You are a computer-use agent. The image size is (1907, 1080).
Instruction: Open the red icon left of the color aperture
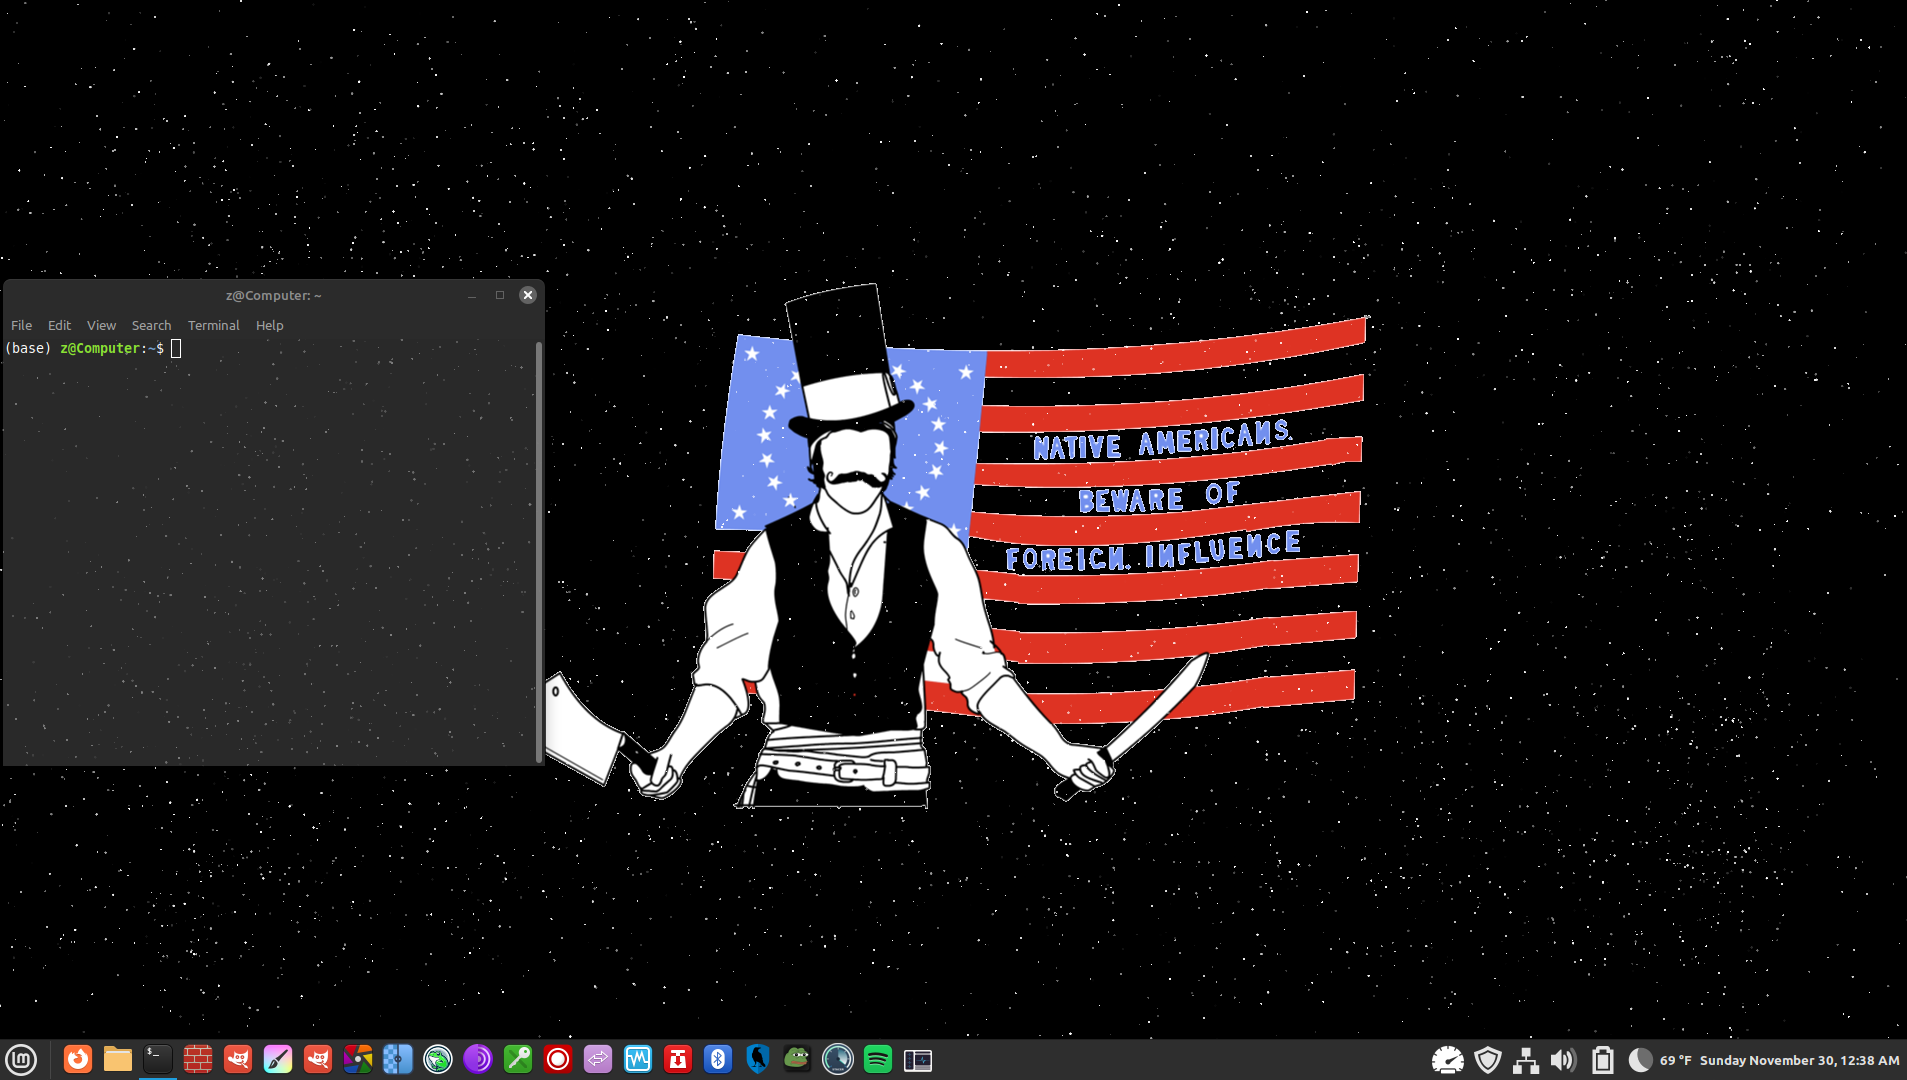point(318,1059)
